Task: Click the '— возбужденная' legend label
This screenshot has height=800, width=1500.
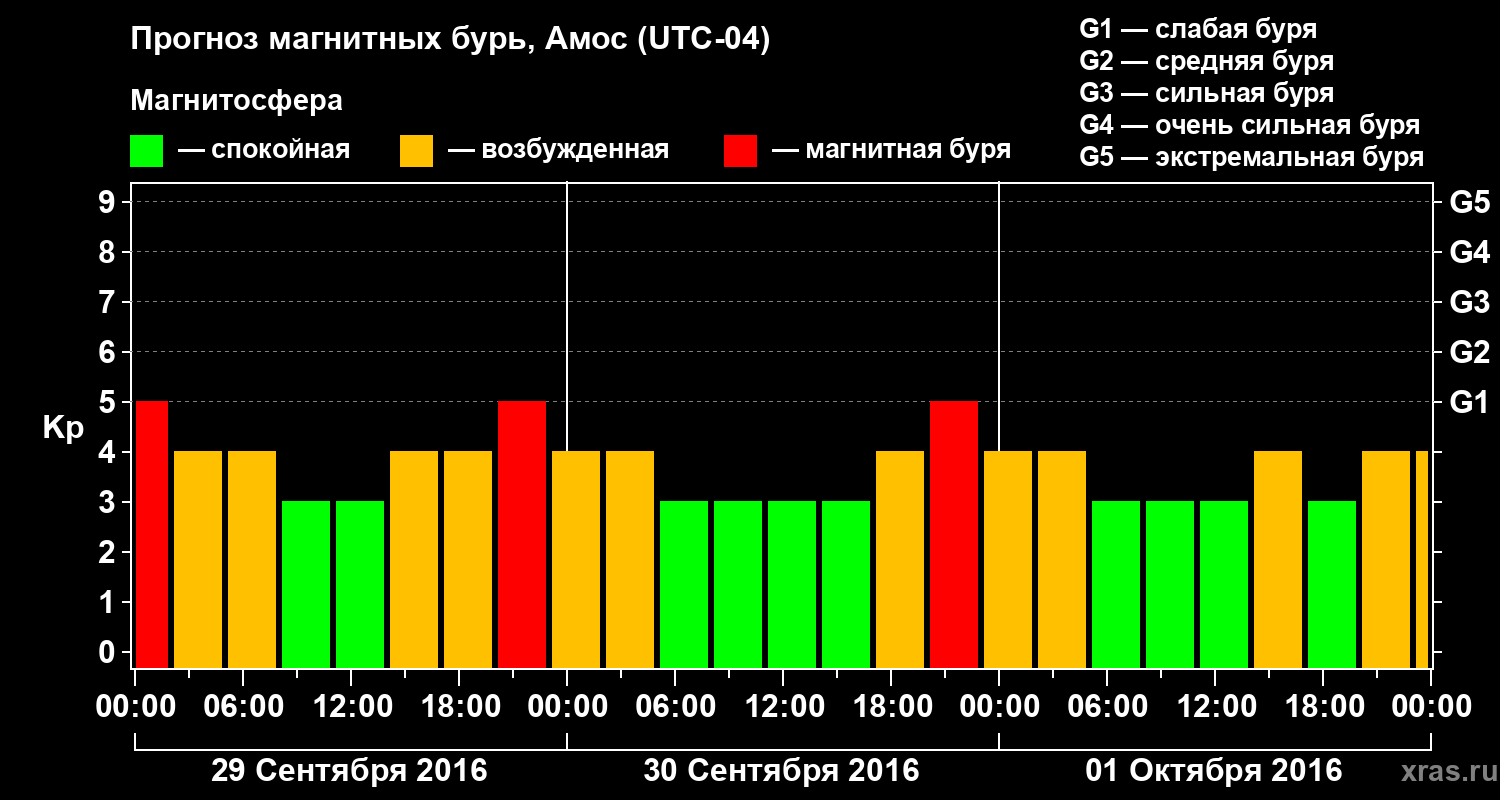Action: coord(558,151)
